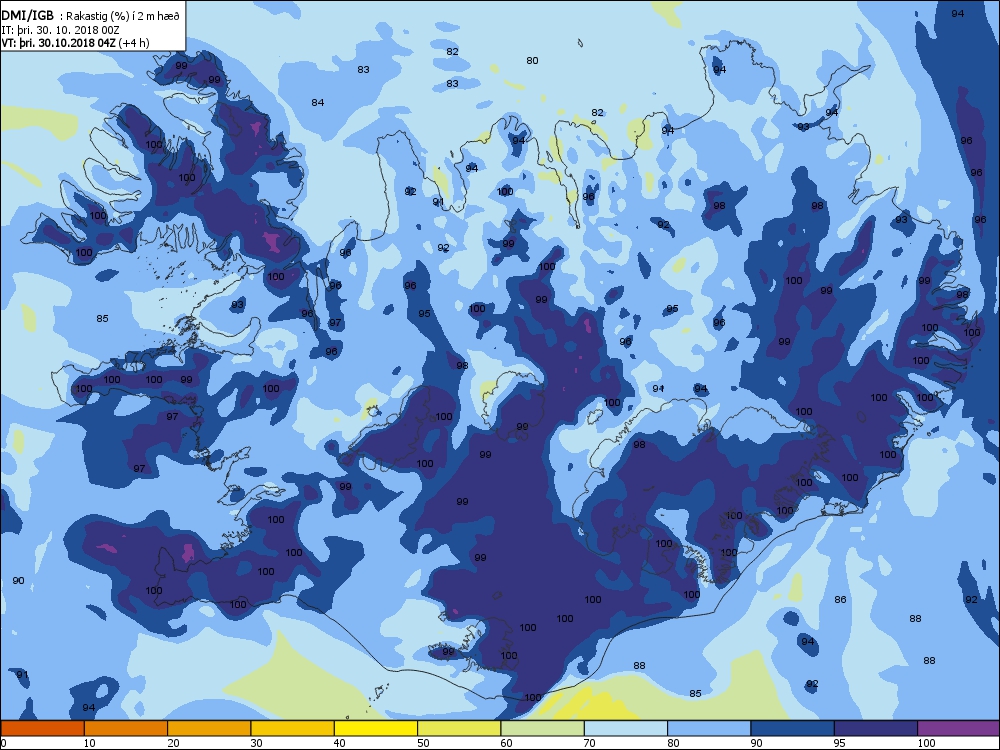Image resolution: width=1000 pixels, height=750 pixels.
Task: Click the 10–20 orange legend swatch
Action: 126,728
